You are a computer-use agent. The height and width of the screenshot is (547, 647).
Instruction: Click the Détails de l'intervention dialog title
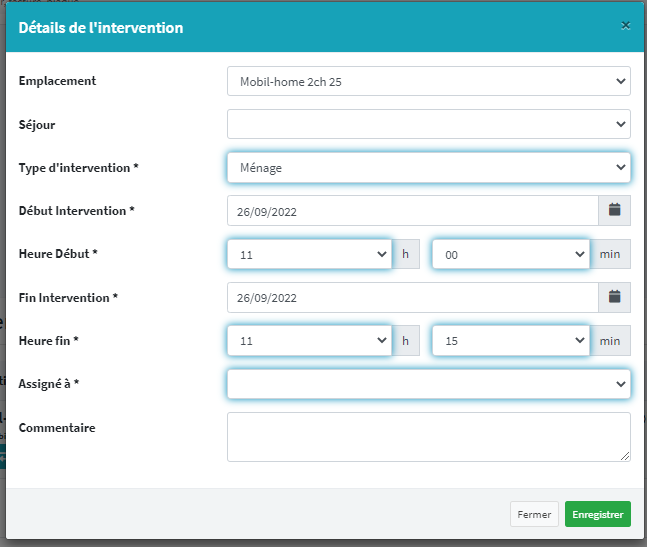(101, 28)
